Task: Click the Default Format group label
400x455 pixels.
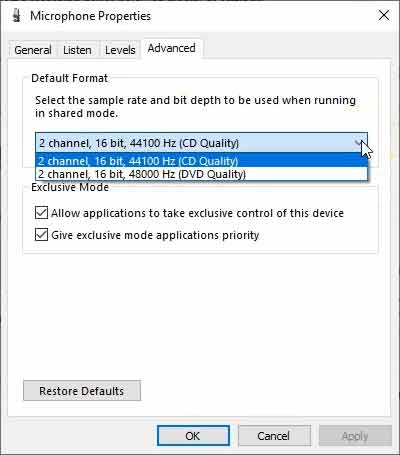Action: coord(69,78)
